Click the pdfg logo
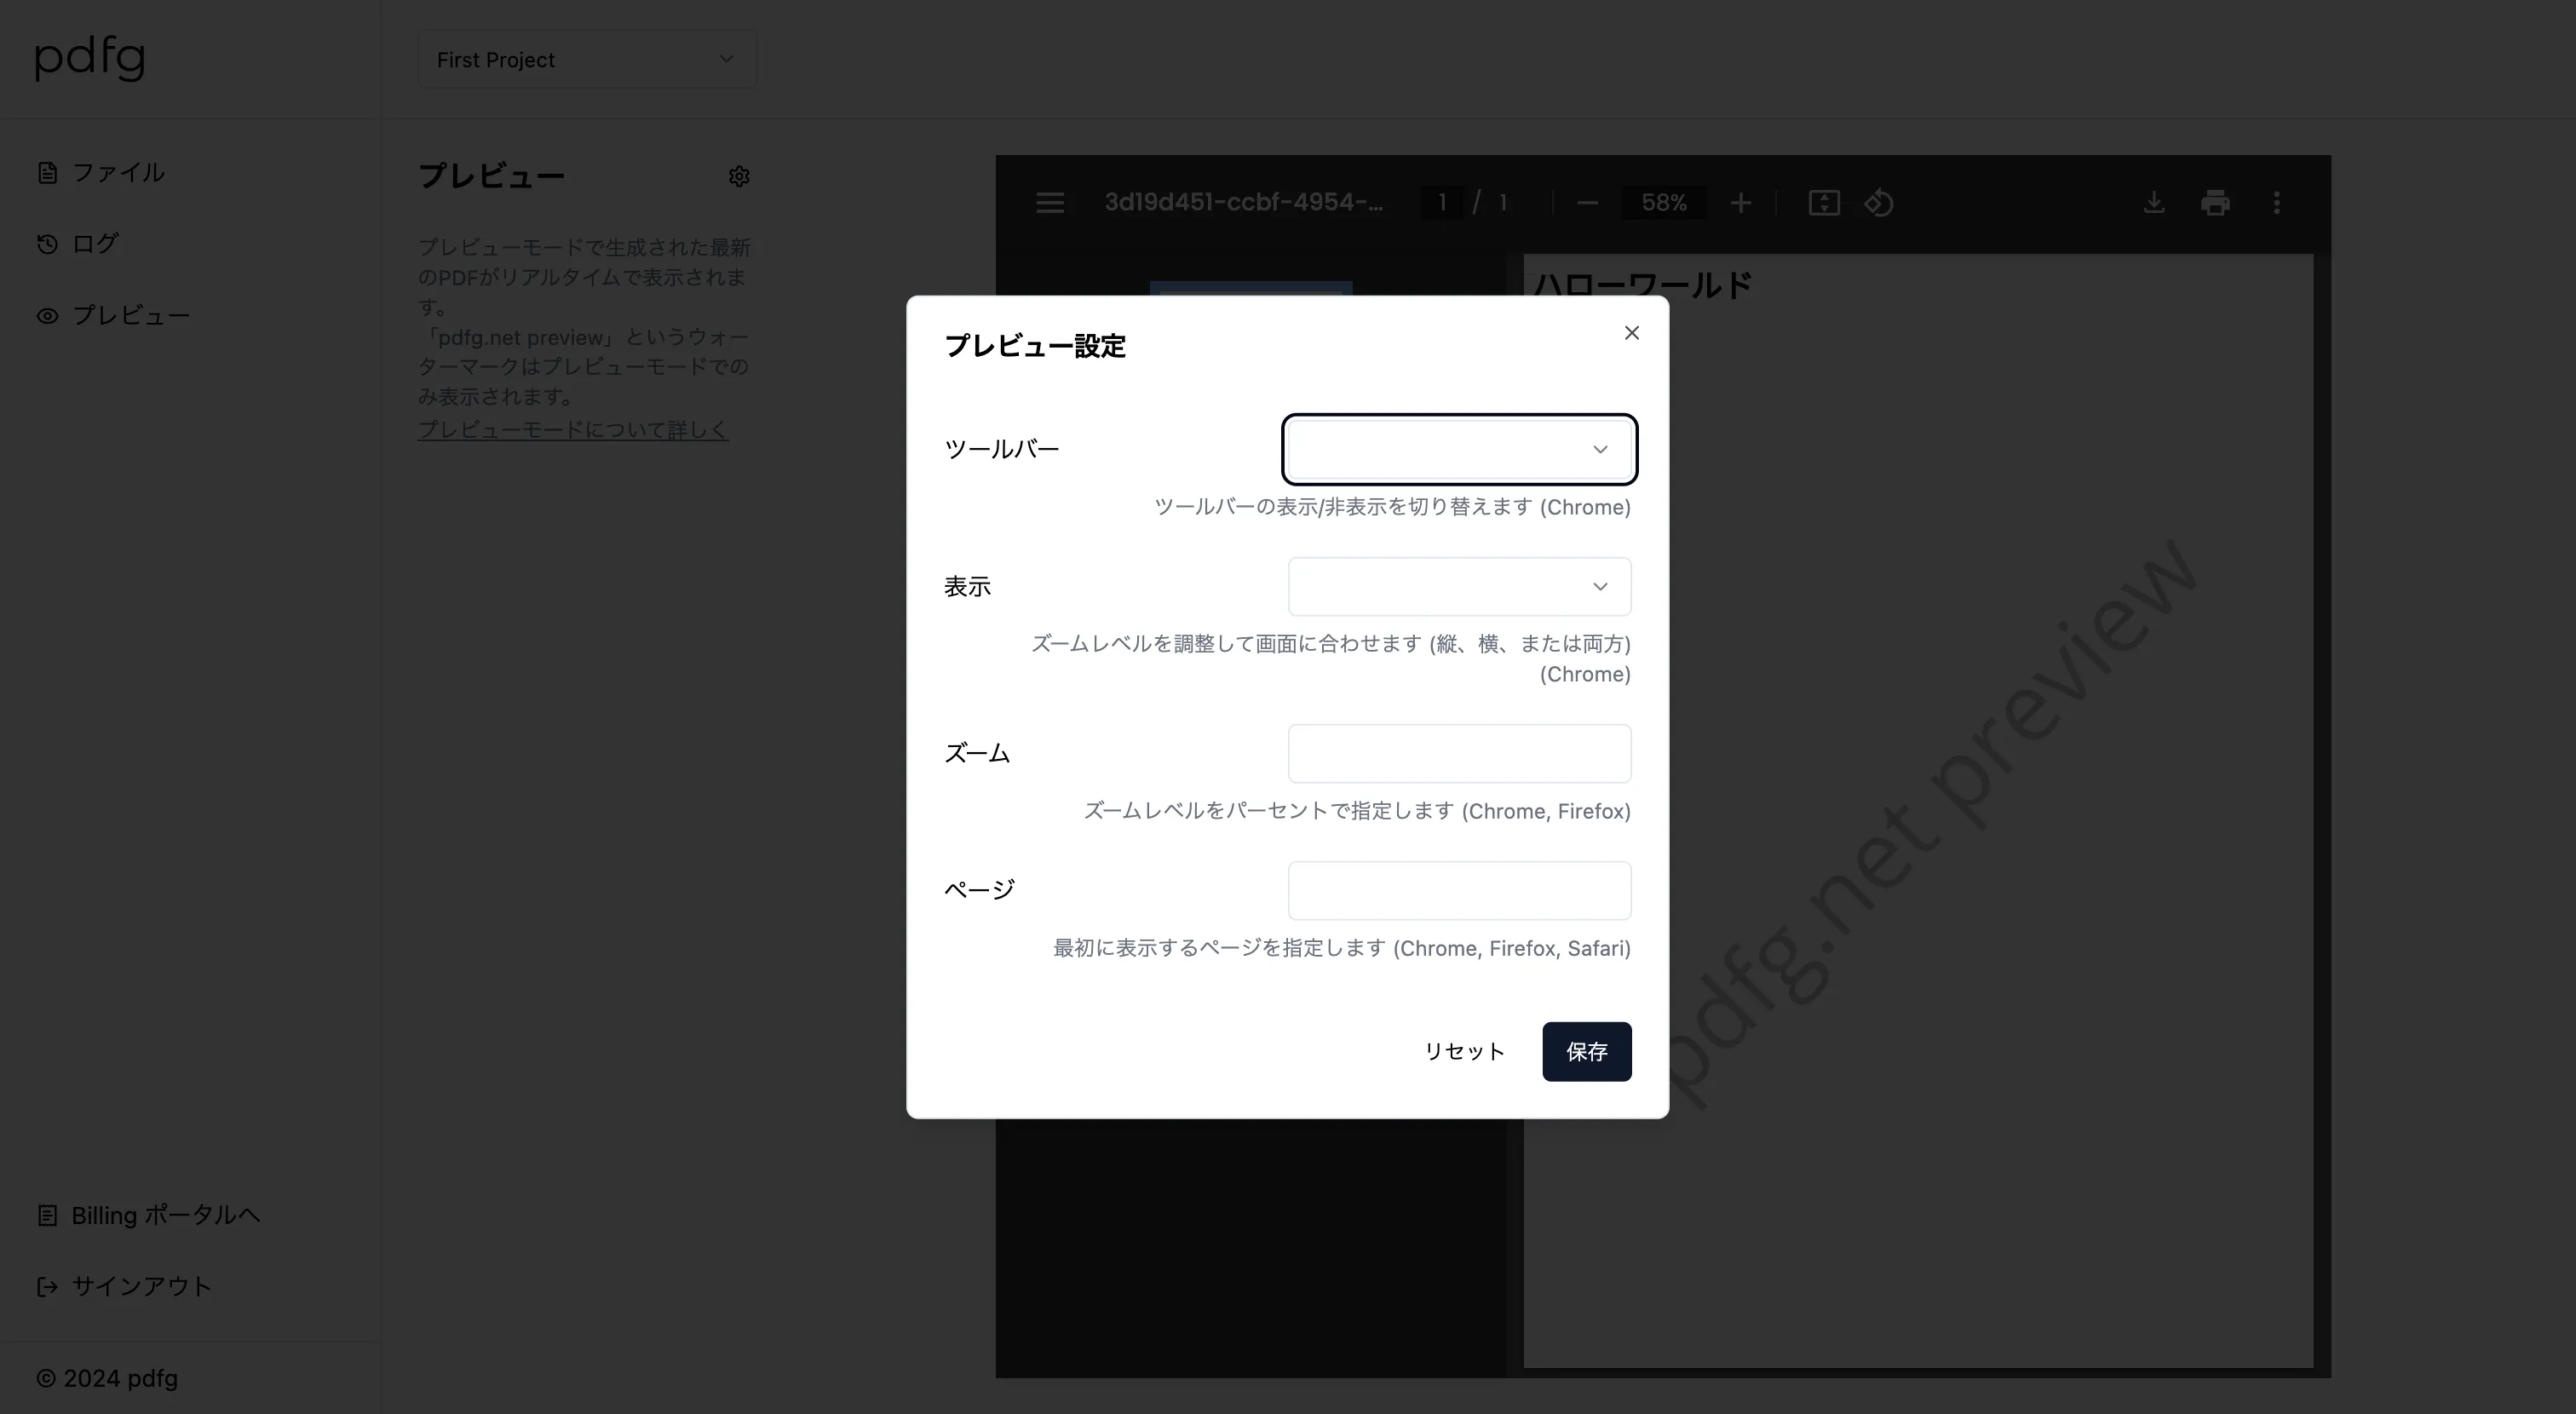The width and height of the screenshot is (2576, 1414). 90,58
